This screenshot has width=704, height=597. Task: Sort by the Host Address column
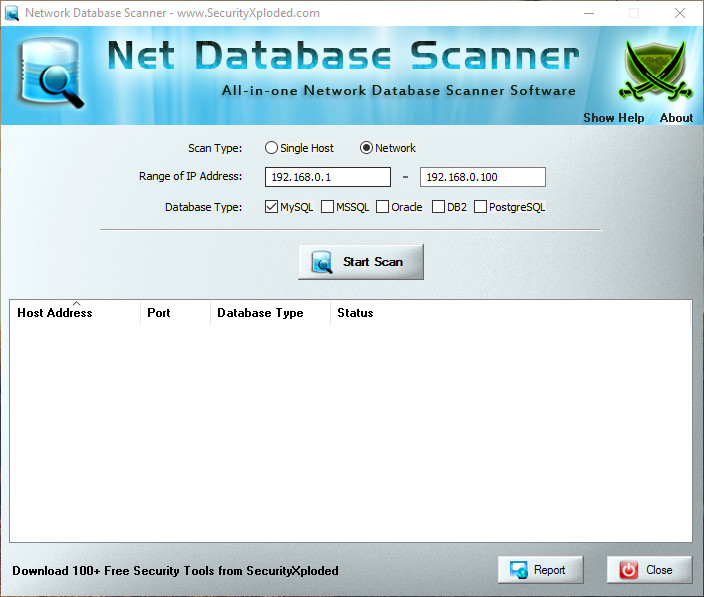tap(75, 313)
